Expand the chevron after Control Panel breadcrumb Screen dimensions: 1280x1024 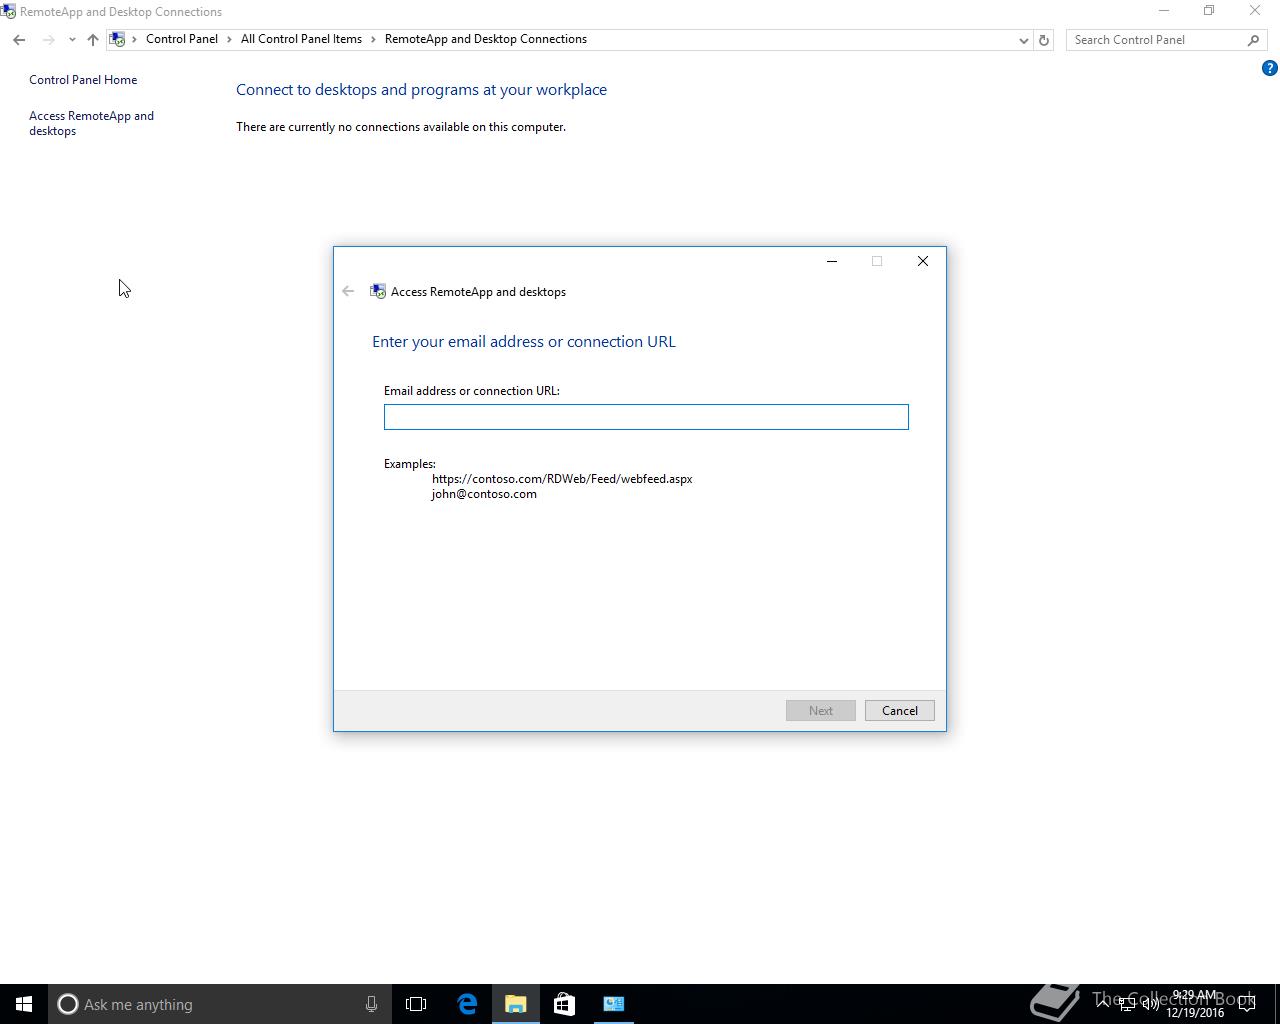tap(230, 39)
